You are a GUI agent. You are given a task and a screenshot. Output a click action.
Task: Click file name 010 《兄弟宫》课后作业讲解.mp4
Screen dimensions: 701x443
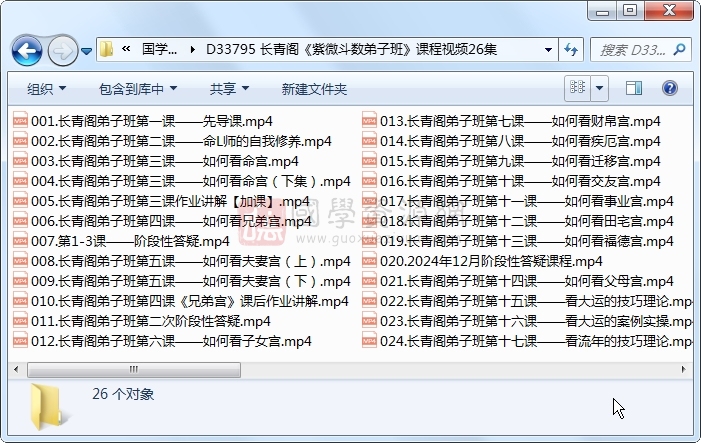click(x=190, y=301)
